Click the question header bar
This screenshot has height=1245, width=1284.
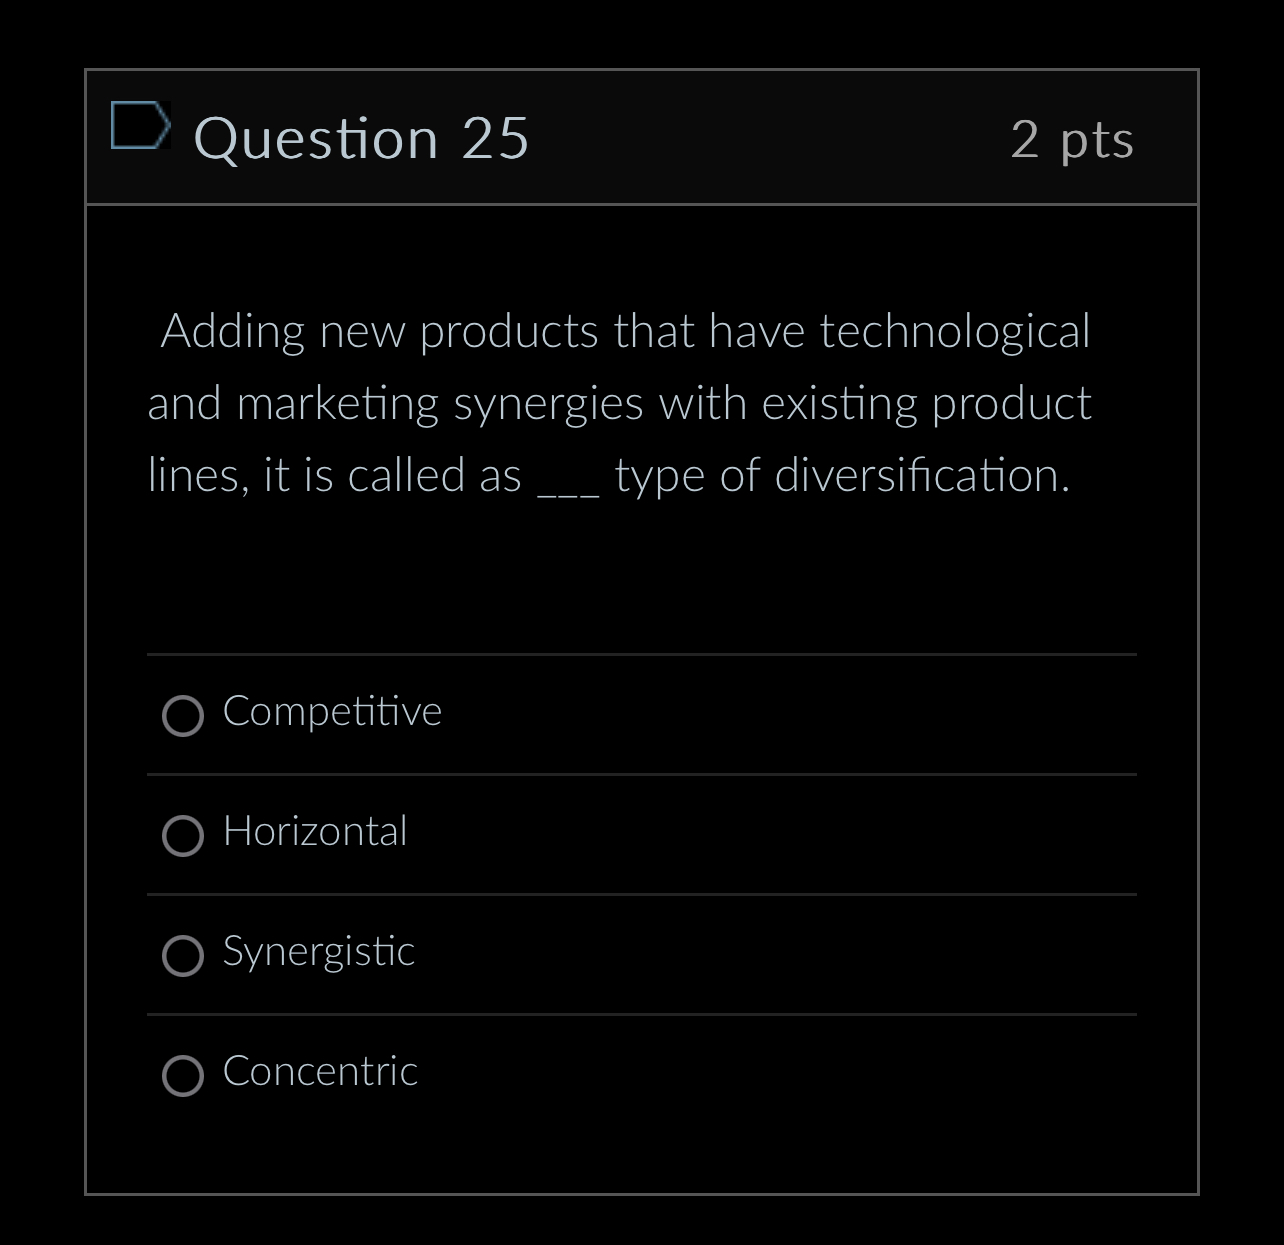[700, 136]
